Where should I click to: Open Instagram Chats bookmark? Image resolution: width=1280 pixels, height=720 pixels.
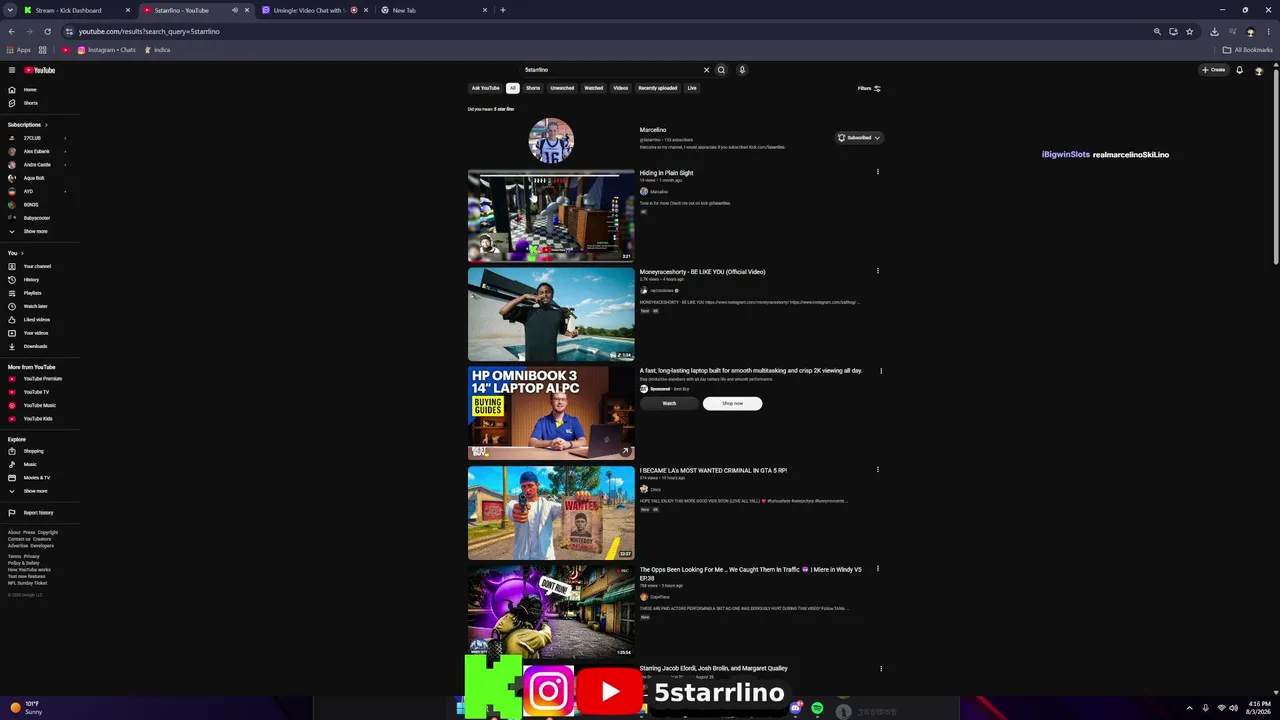[x=105, y=50]
